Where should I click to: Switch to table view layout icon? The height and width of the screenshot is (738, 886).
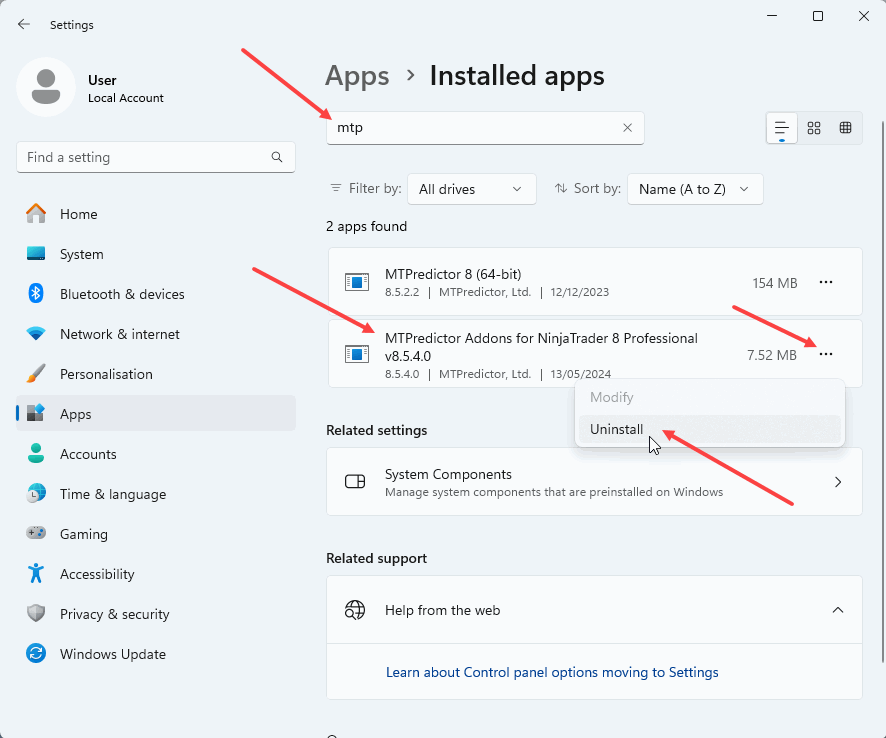point(845,128)
